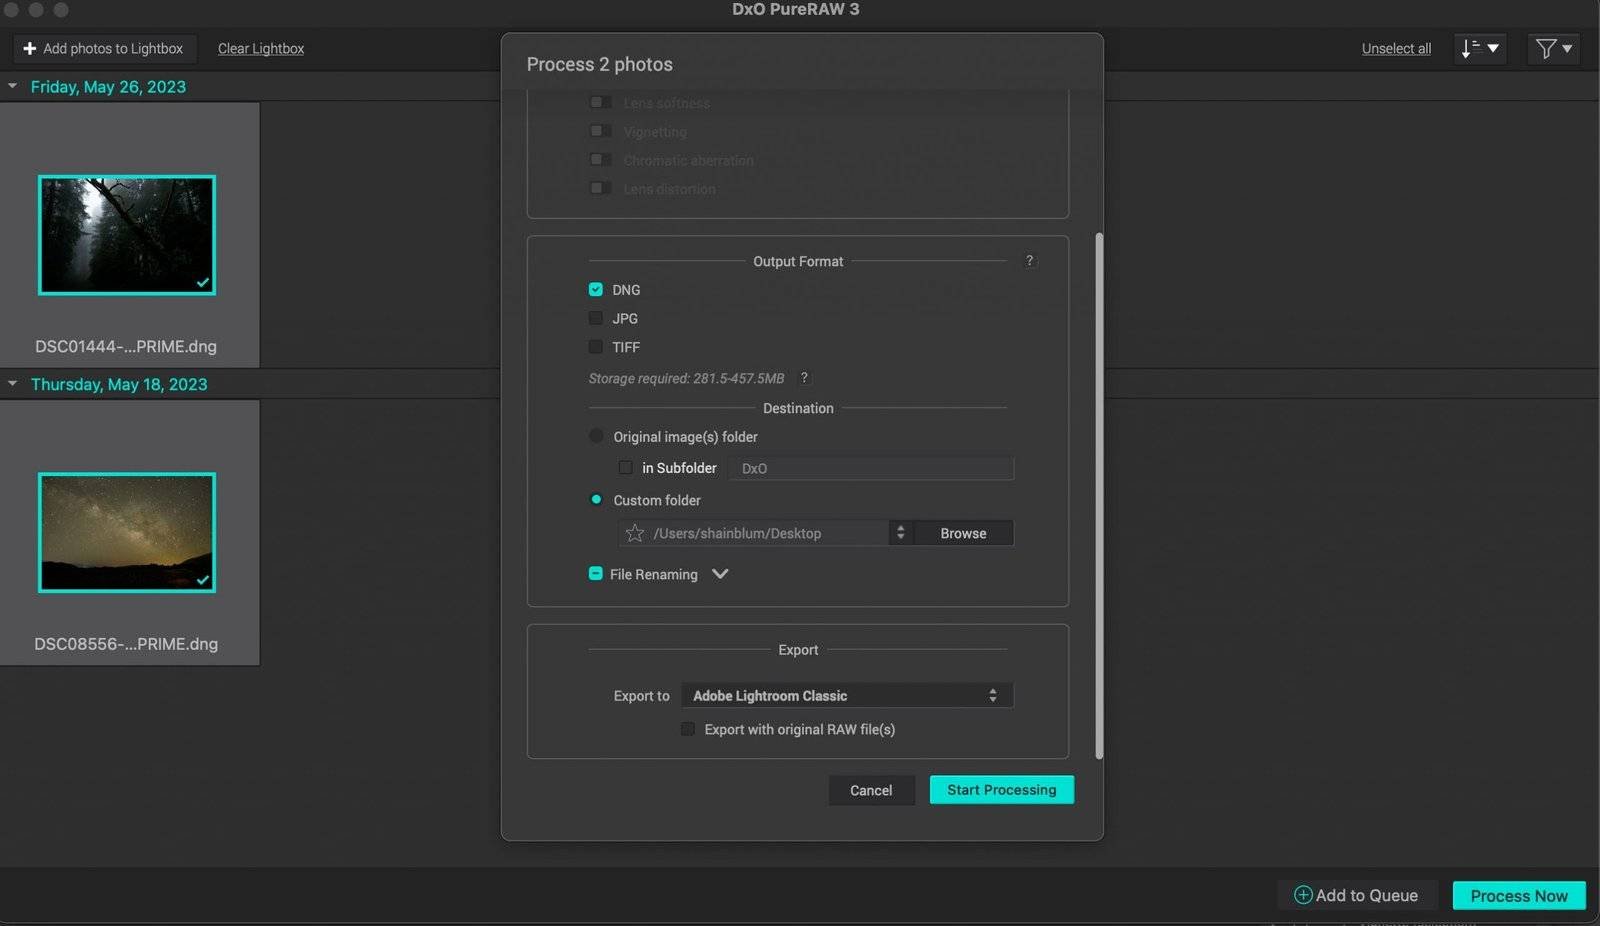Viewport: 1600px width, 926px height.
Task: Select Original image(s) folder radio button
Action: pos(597,436)
